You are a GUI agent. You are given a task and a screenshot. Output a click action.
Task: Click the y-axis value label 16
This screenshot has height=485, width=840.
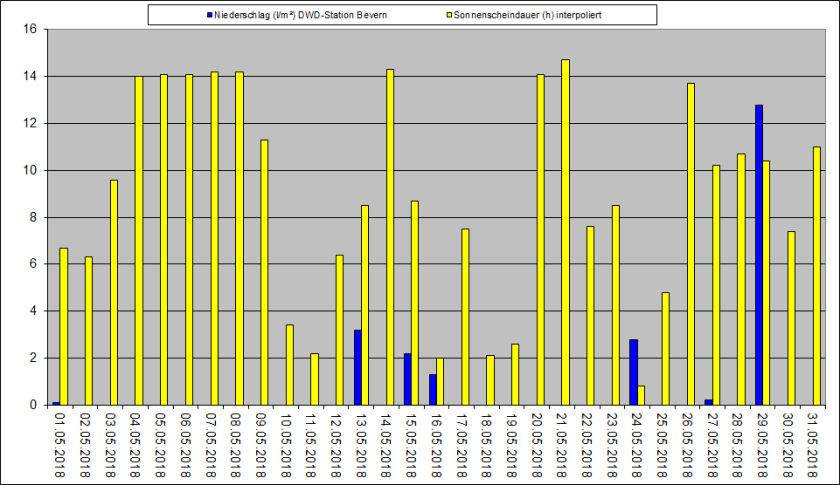(x=29, y=30)
